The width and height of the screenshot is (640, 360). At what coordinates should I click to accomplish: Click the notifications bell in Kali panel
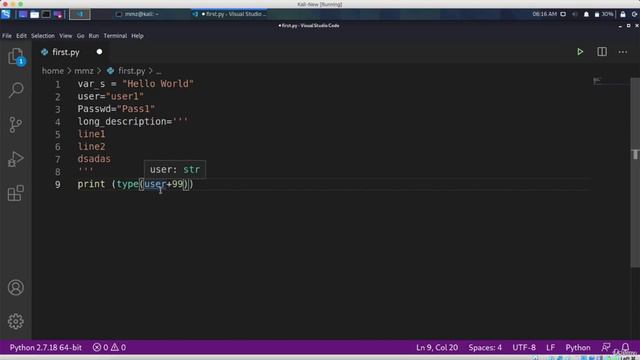[586, 14]
